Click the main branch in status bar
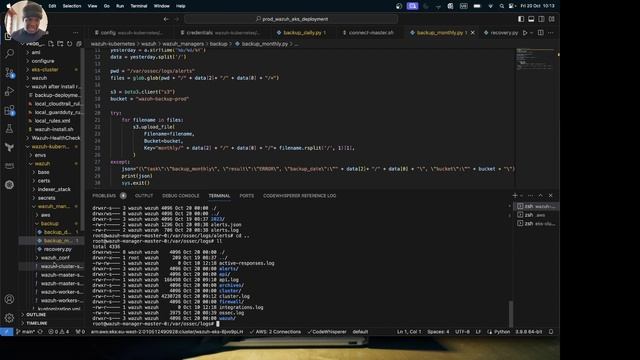Screen dimensions: 640x360 point(25,332)
